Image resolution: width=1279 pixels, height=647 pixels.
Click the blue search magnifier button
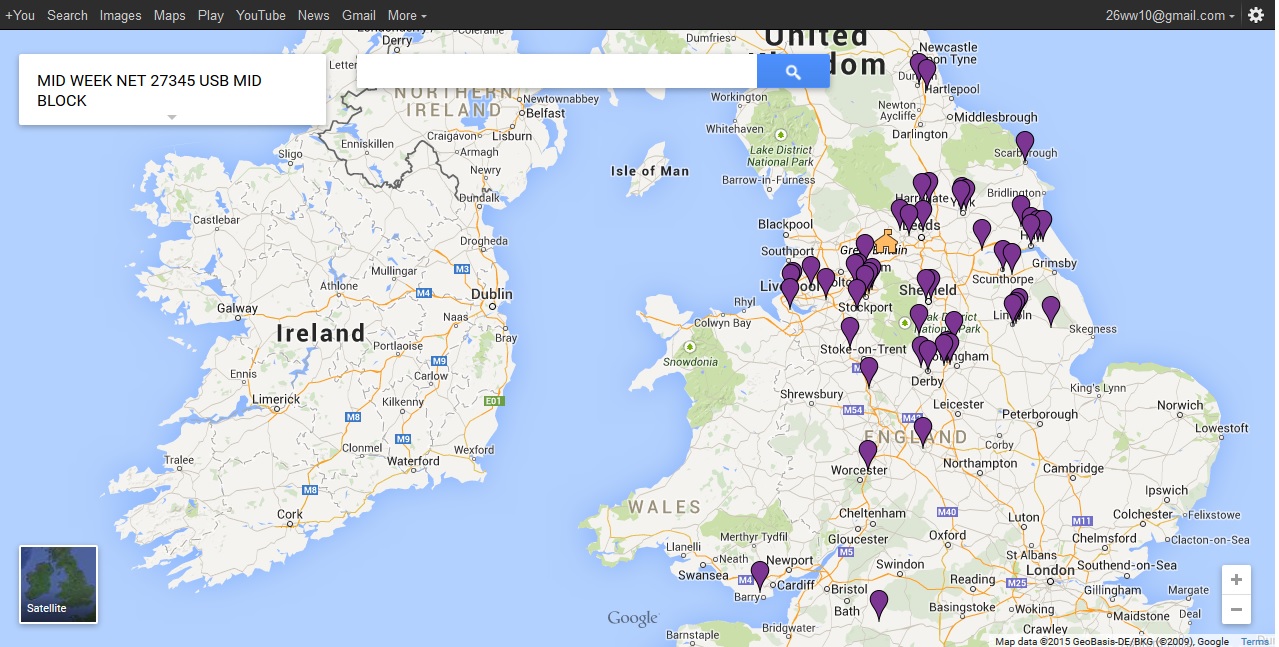[793, 72]
